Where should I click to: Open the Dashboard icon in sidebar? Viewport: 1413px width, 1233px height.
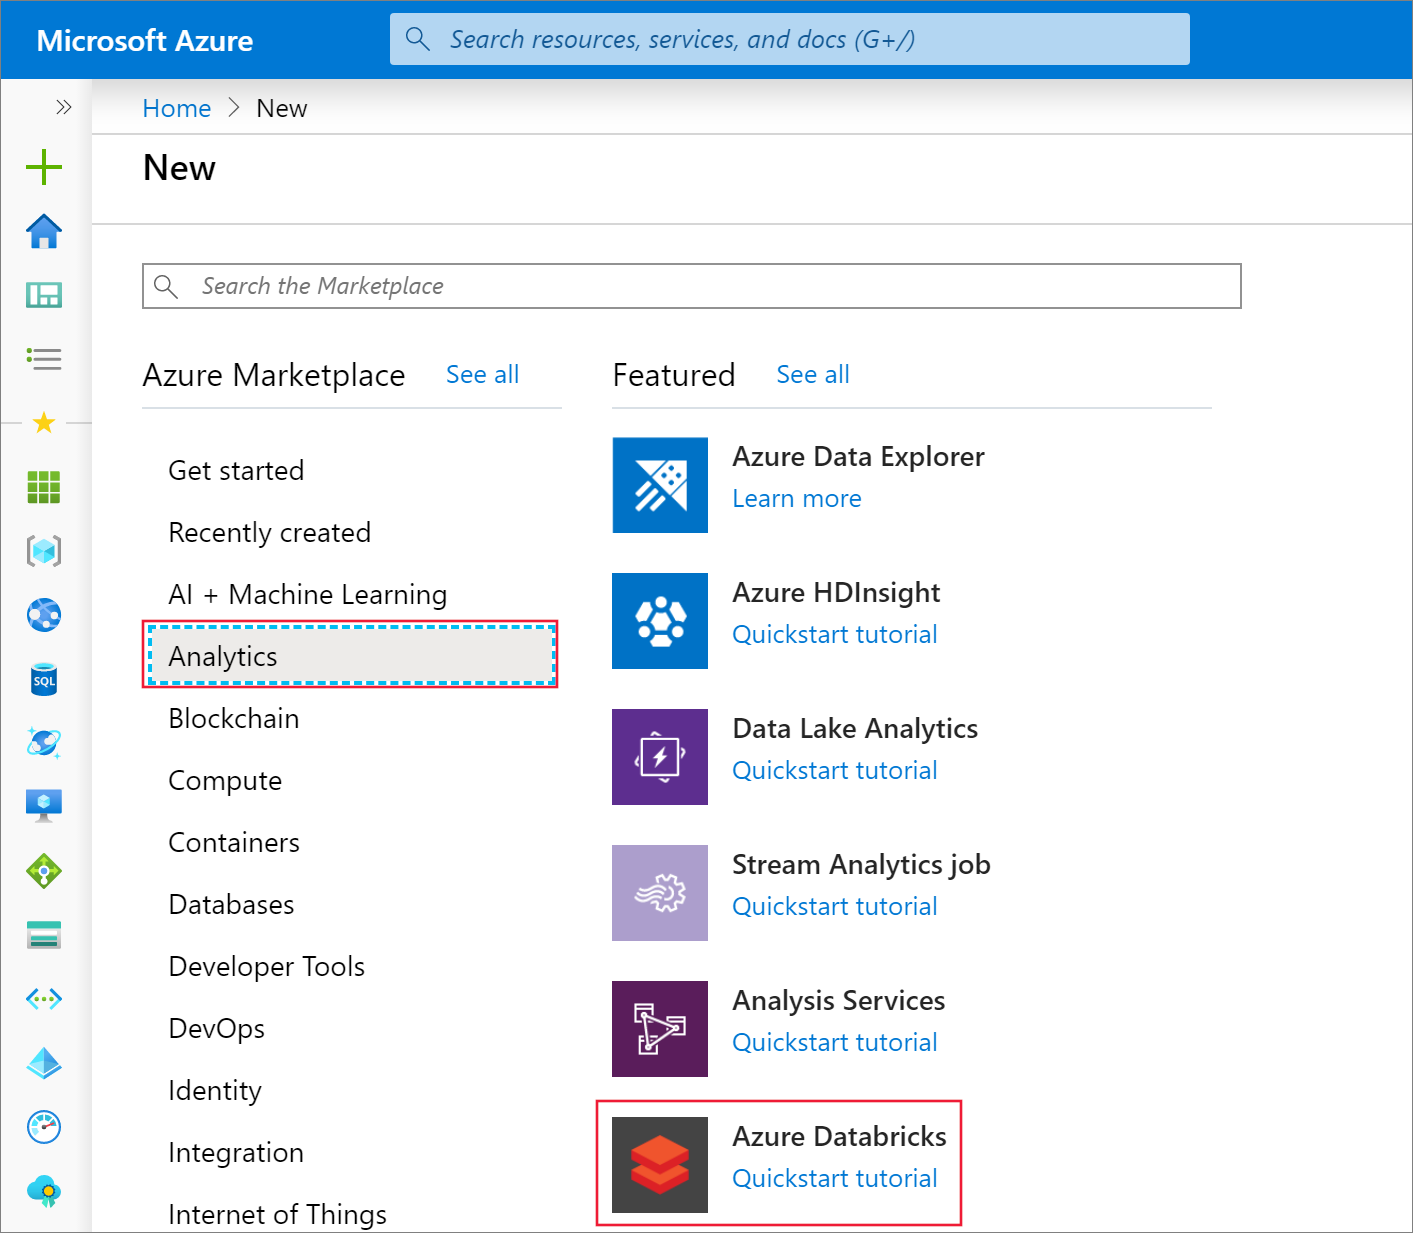[44, 295]
